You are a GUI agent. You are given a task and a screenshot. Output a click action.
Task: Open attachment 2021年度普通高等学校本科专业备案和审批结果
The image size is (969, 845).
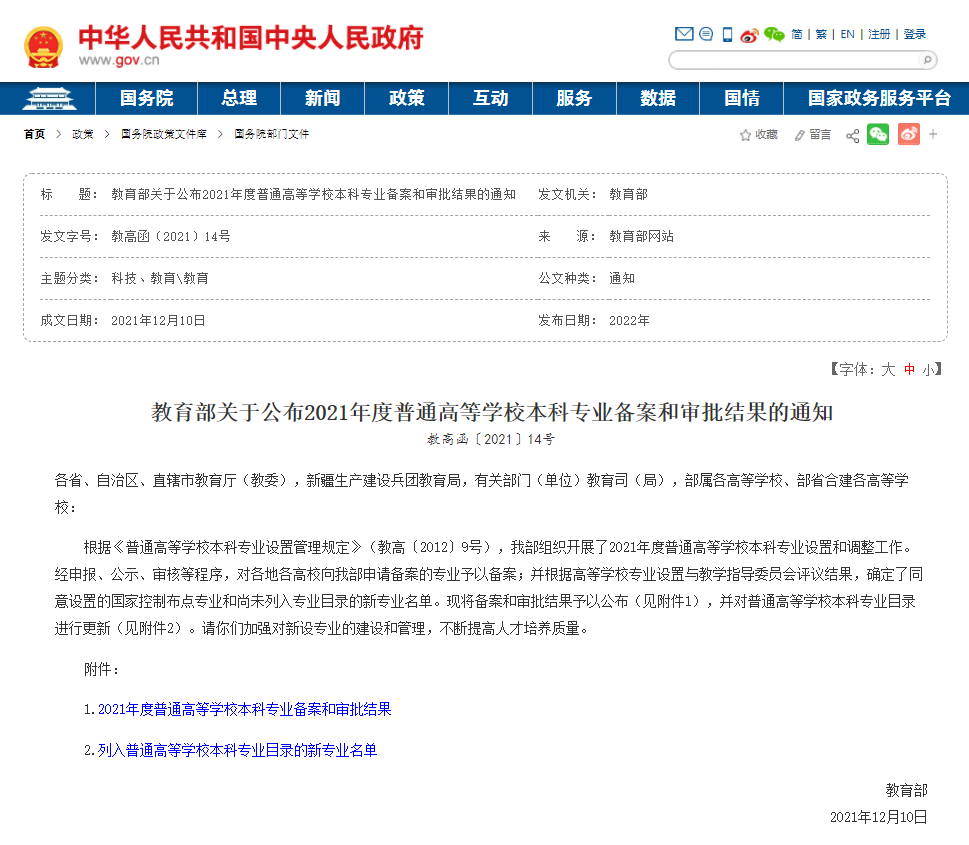click(x=244, y=709)
